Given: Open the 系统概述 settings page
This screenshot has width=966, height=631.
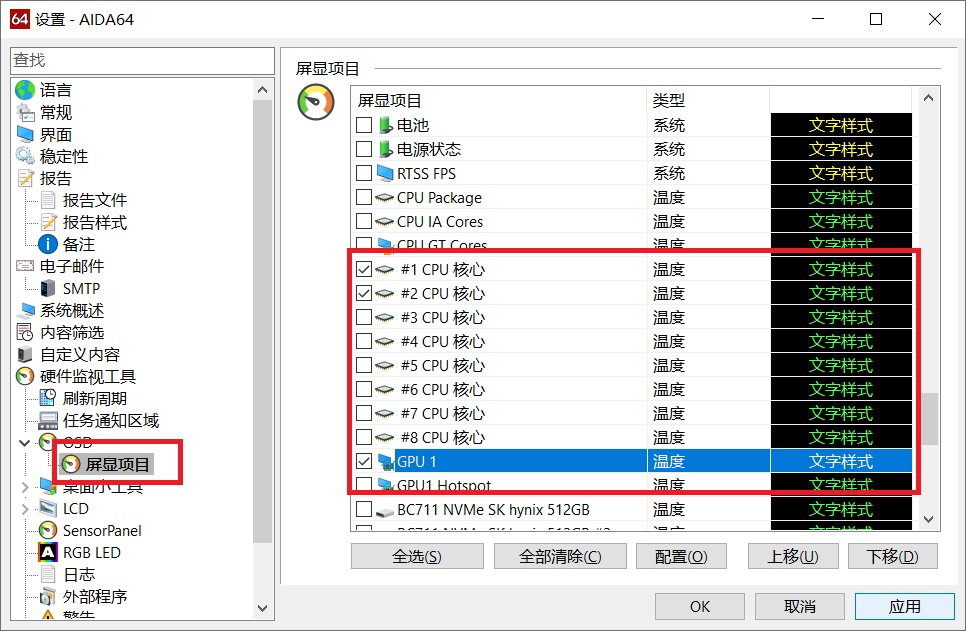Looking at the screenshot, I should coord(72,310).
